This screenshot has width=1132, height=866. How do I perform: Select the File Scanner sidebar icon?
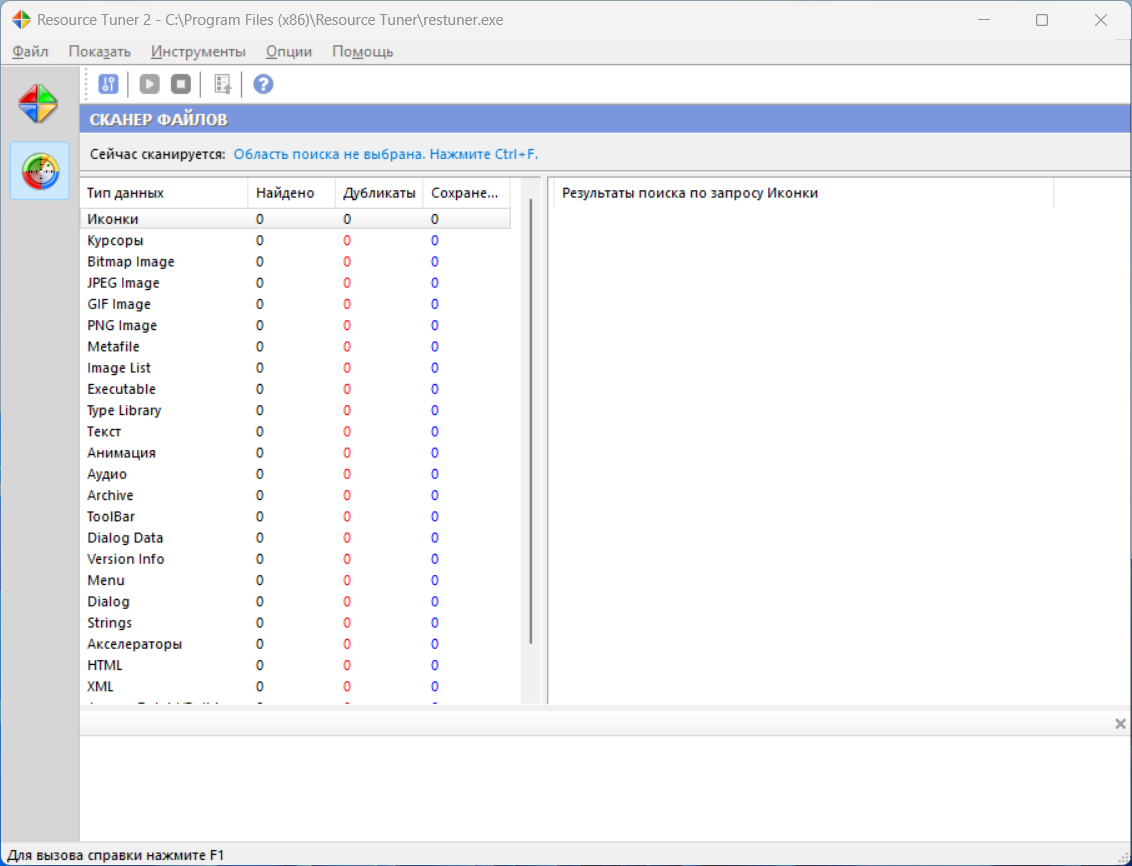click(x=40, y=171)
